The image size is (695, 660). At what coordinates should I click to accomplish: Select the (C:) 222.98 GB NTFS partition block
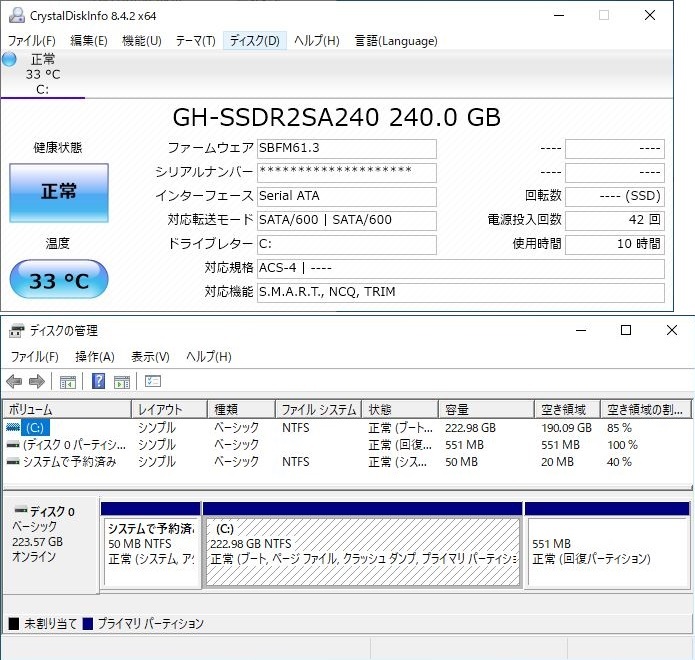(363, 546)
